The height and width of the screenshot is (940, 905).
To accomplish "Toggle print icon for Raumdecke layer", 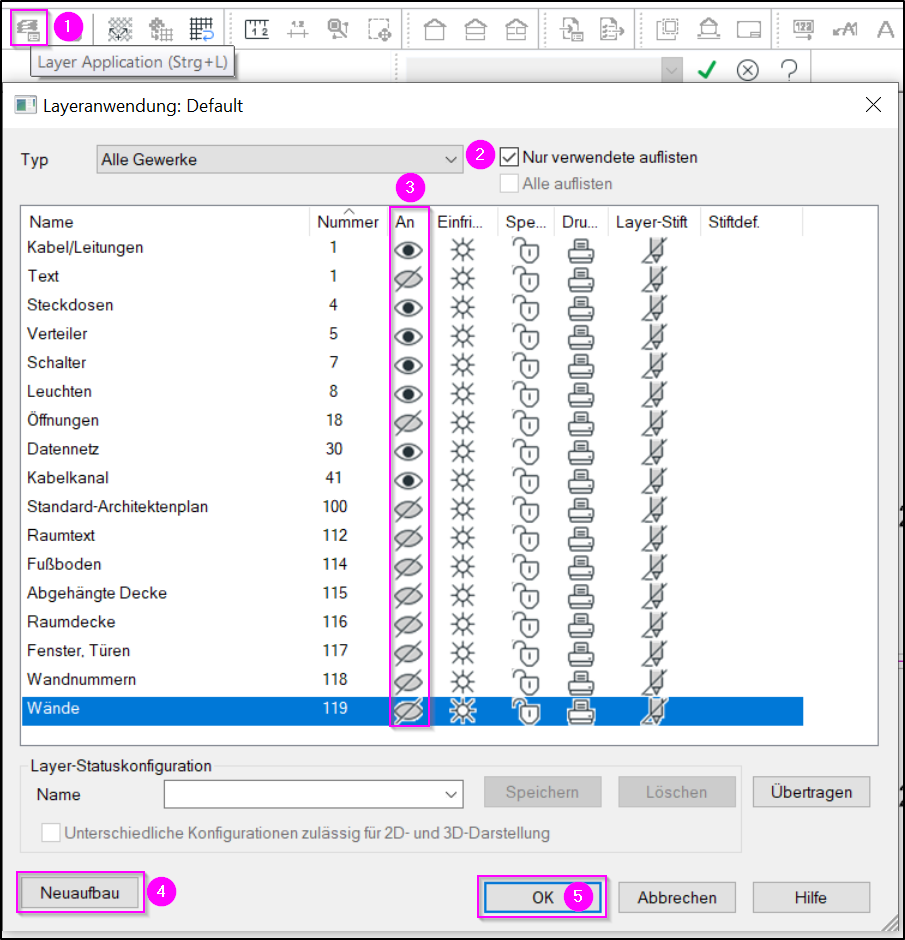I will coord(581,624).
